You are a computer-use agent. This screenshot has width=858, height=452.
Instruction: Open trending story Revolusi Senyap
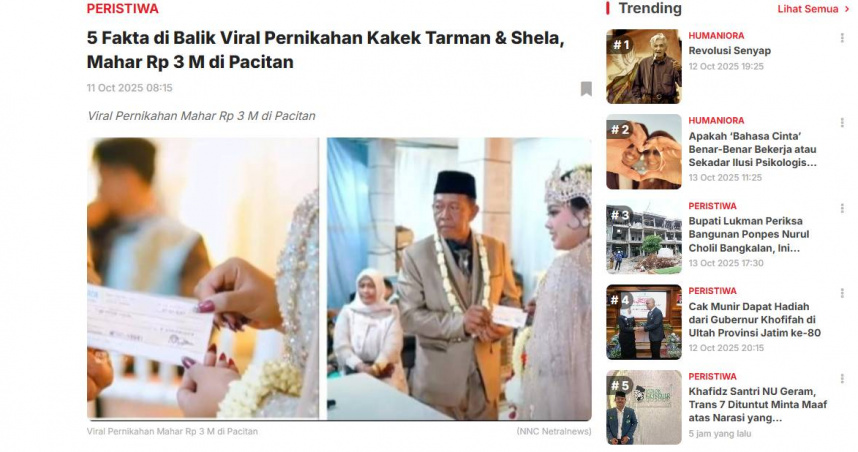tap(729, 50)
